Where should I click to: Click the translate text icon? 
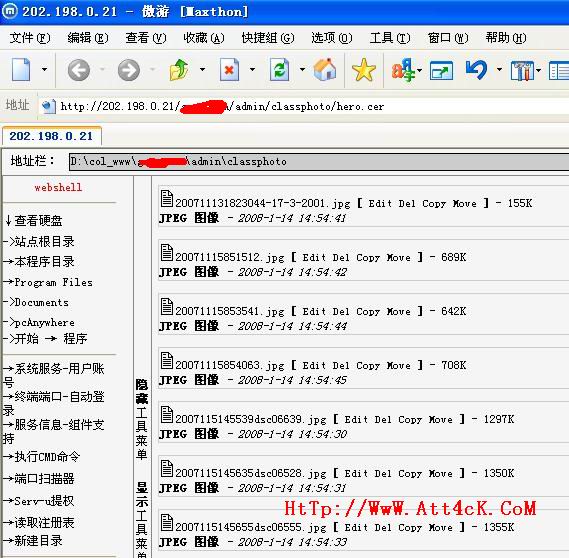pyautogui.click(x=403, y=70)
